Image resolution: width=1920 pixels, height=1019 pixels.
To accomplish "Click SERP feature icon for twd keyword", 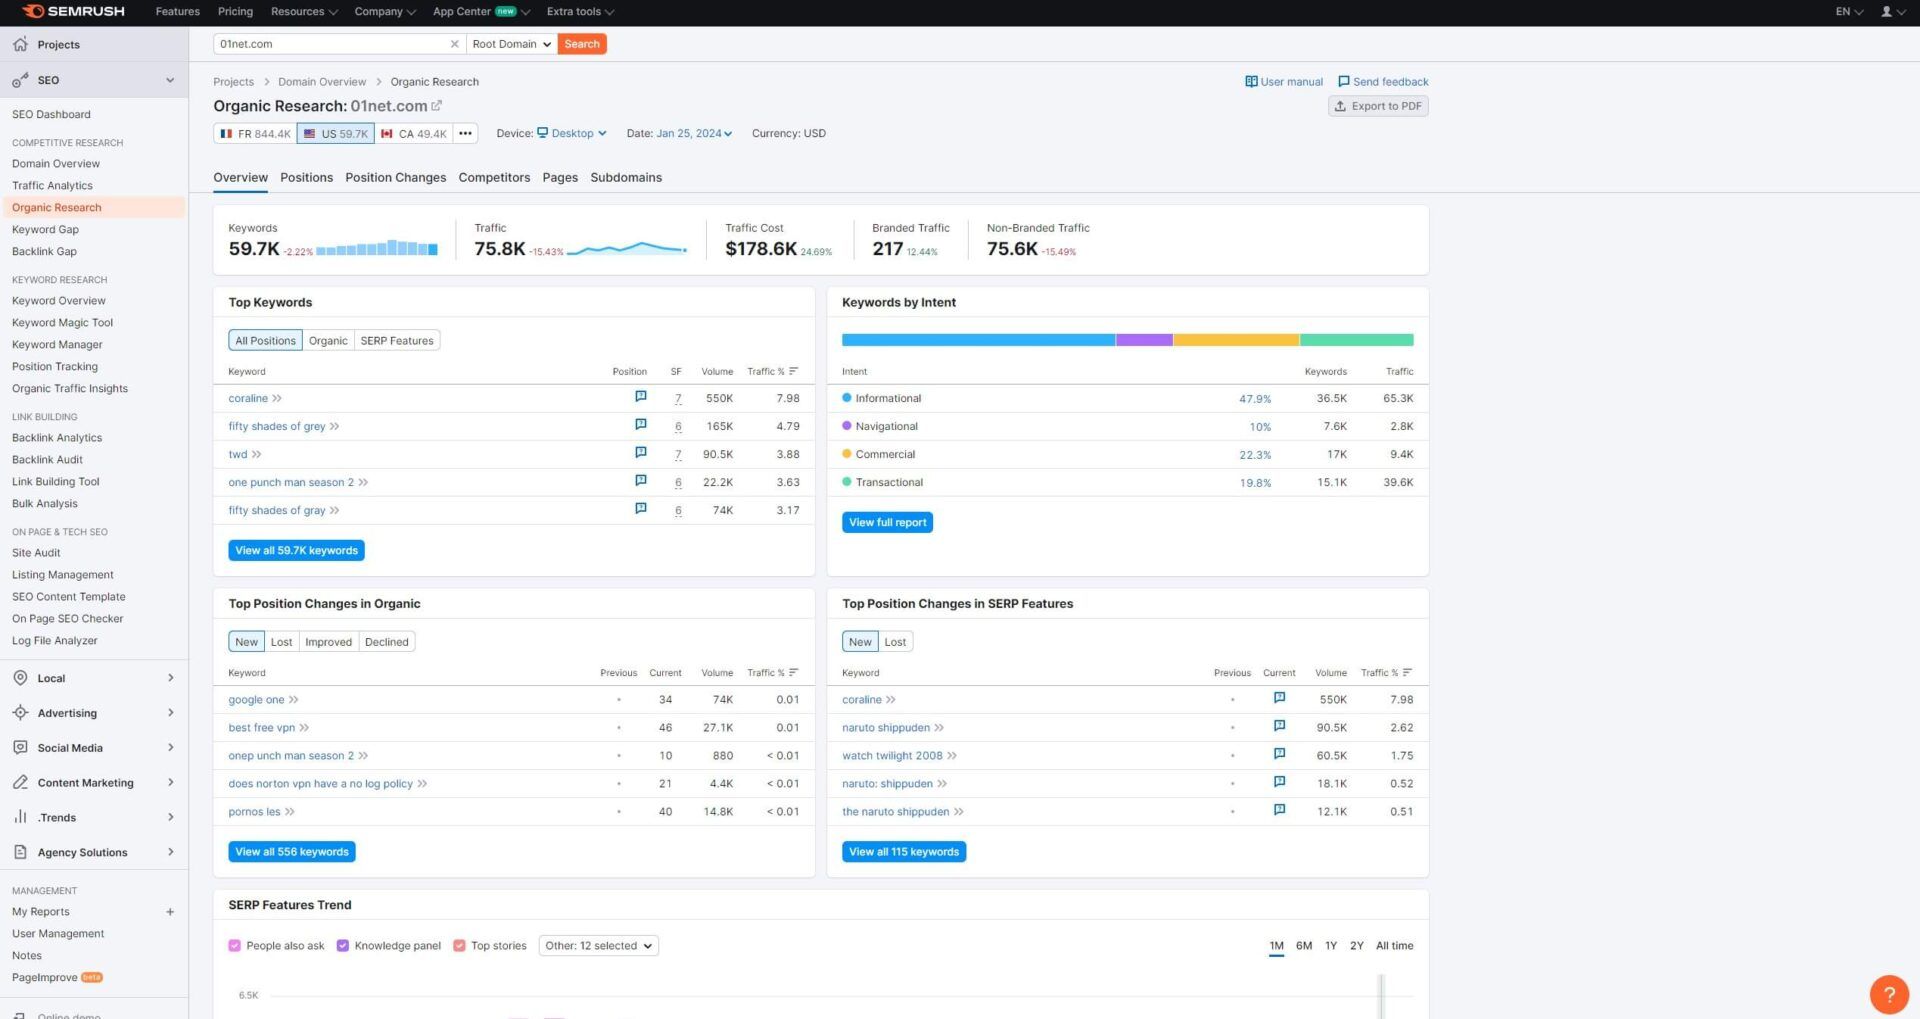I will coord(641,453).
